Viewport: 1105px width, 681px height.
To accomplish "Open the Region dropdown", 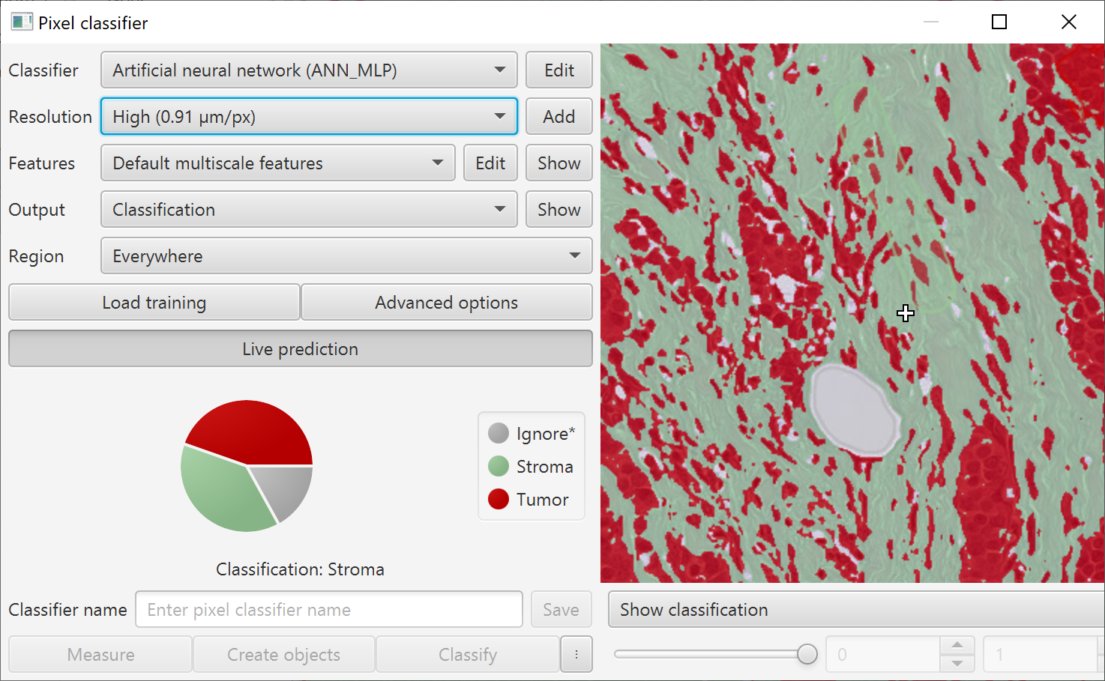I will (x=346, y=256).
